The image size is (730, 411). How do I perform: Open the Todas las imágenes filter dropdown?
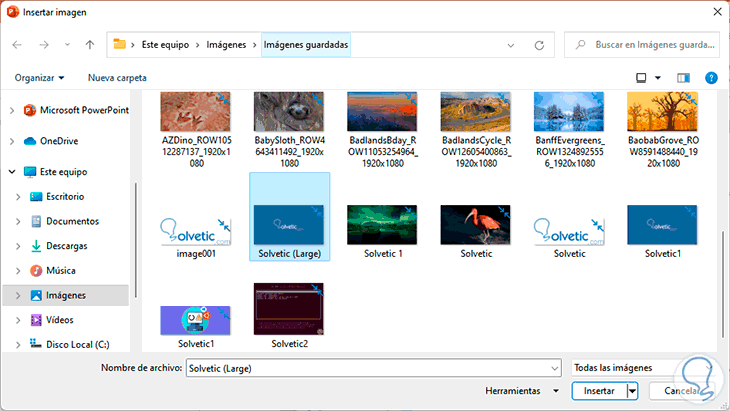click(644, 368)
